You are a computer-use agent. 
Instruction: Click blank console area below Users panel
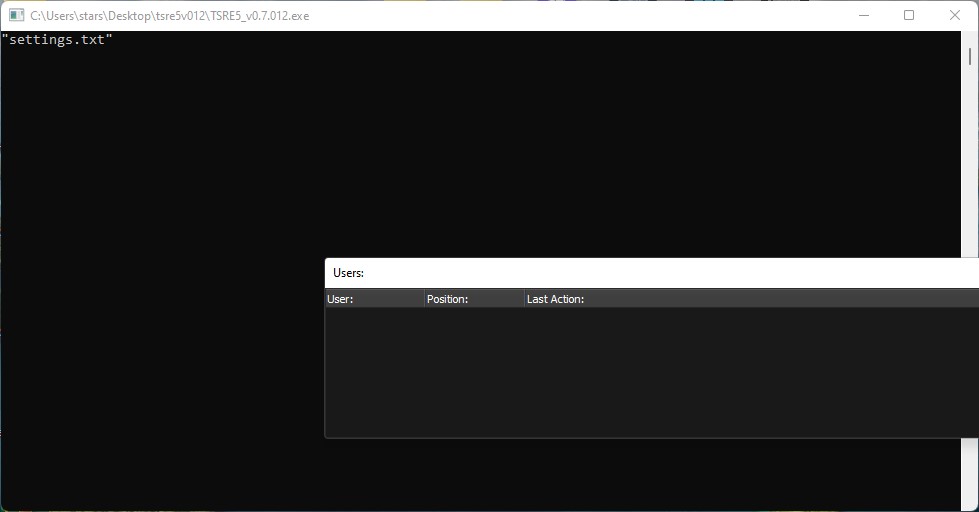(x=650, y=475)
